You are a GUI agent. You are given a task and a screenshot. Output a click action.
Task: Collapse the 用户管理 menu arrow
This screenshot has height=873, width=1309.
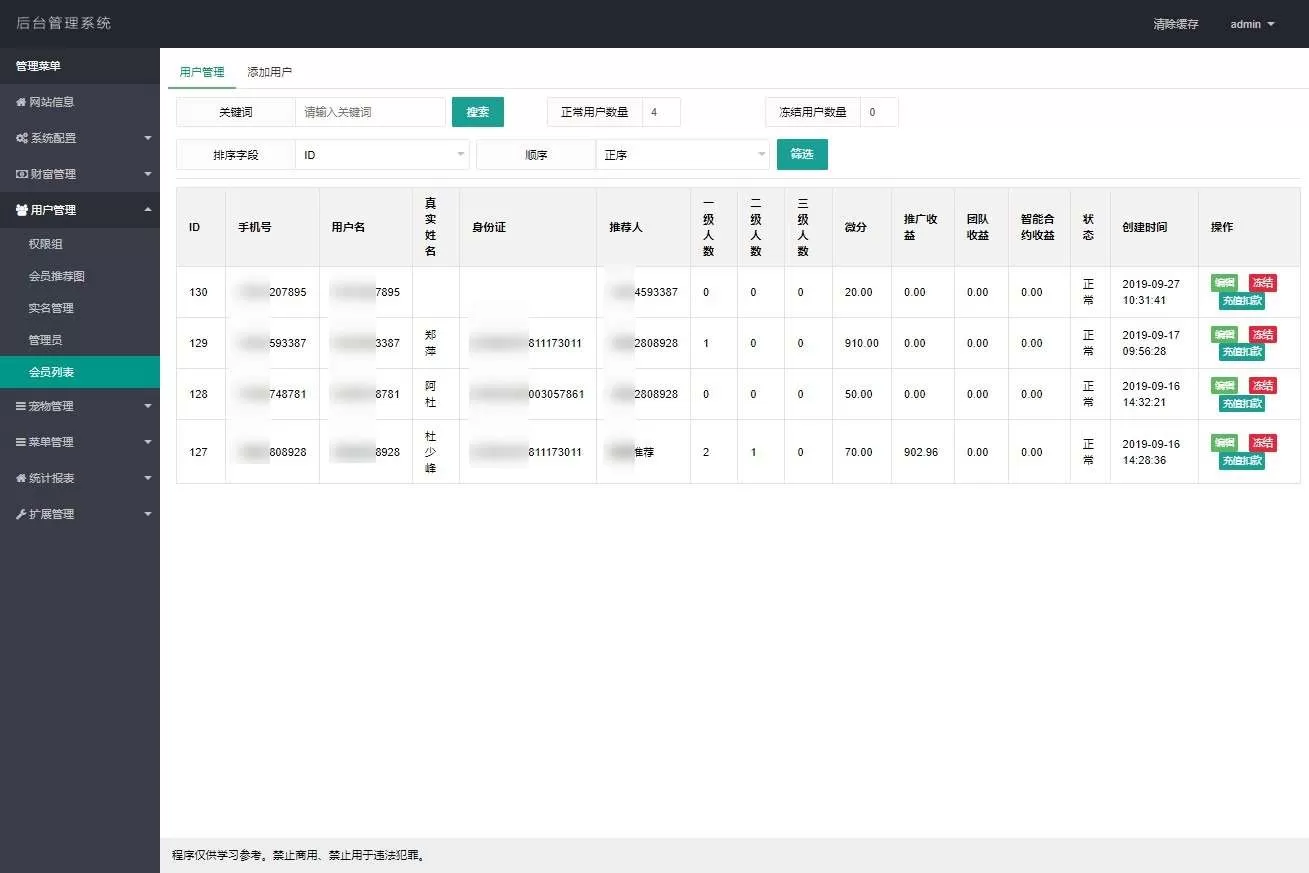point(148,210)
